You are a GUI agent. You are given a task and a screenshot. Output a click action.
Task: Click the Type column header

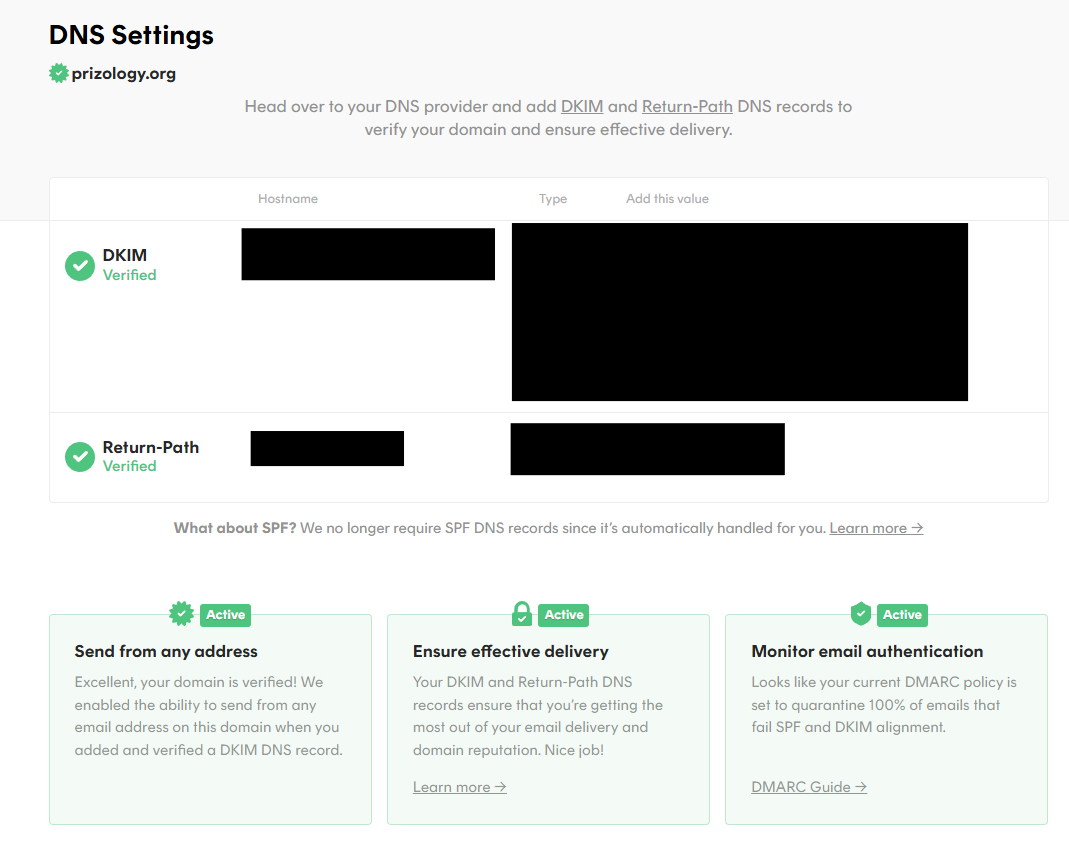coord(553,198)
